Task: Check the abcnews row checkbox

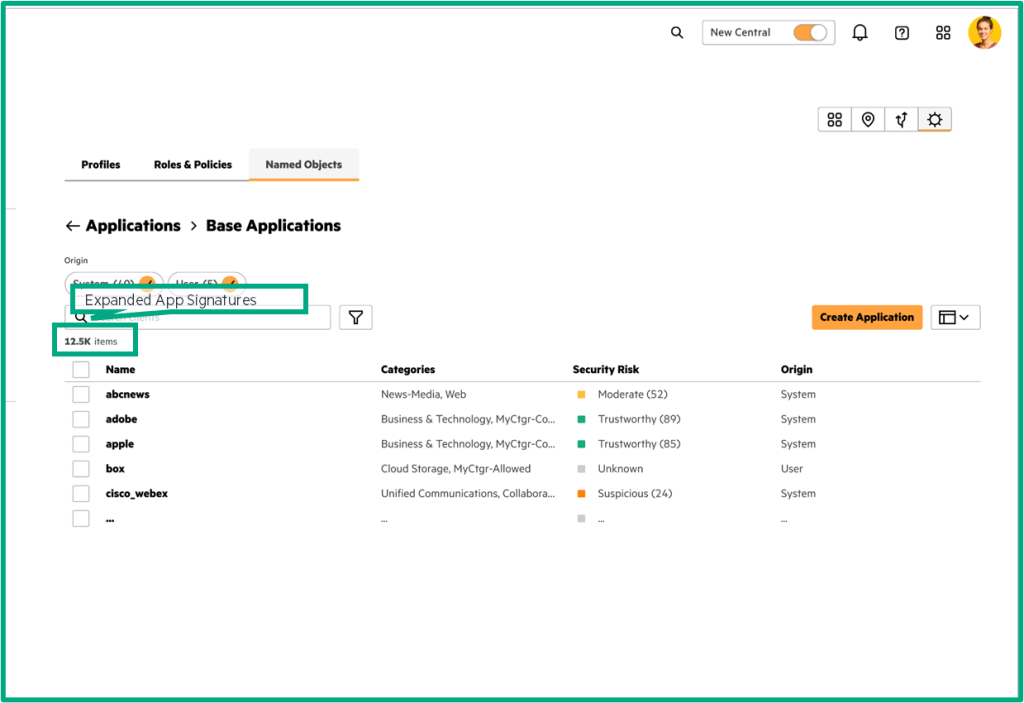Action: point(81,394)
